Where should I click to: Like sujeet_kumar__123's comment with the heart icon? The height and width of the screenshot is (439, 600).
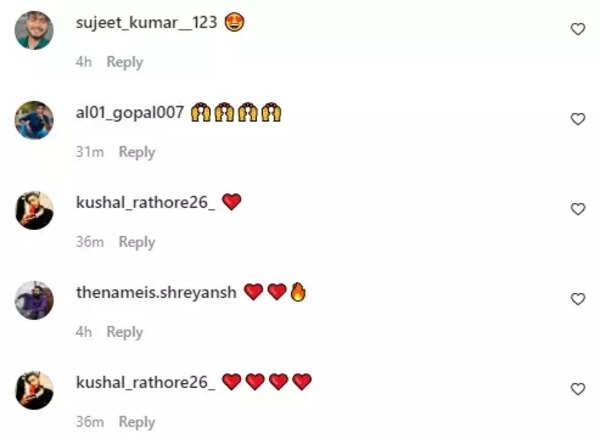pos(578,29)
